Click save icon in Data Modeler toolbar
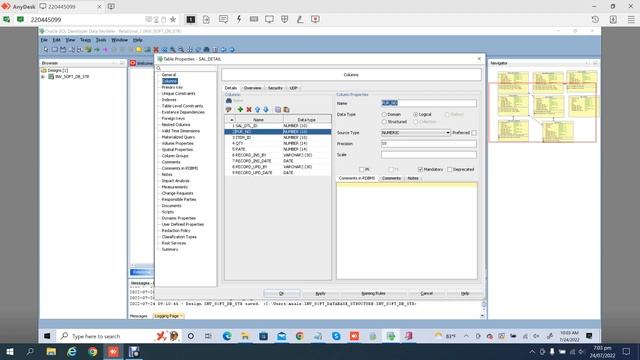This screenshot has height=360, width=640. click(63, 49)
